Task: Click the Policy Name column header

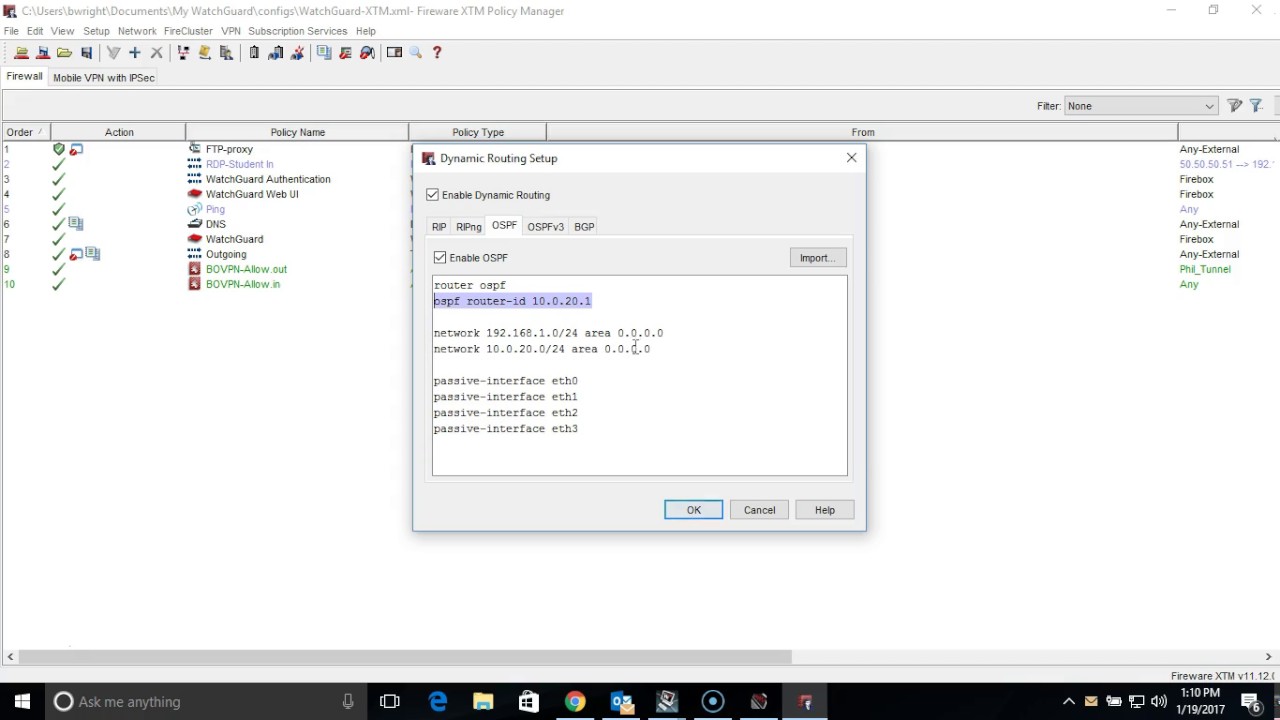Action: pyautogui.click(x=297, y=132)
